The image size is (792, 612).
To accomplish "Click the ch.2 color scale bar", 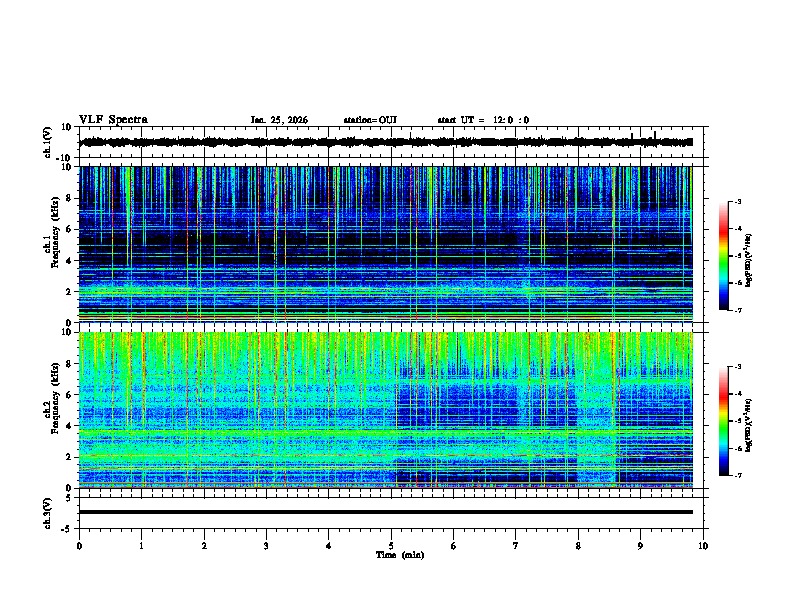I will (x=724, y=421).
